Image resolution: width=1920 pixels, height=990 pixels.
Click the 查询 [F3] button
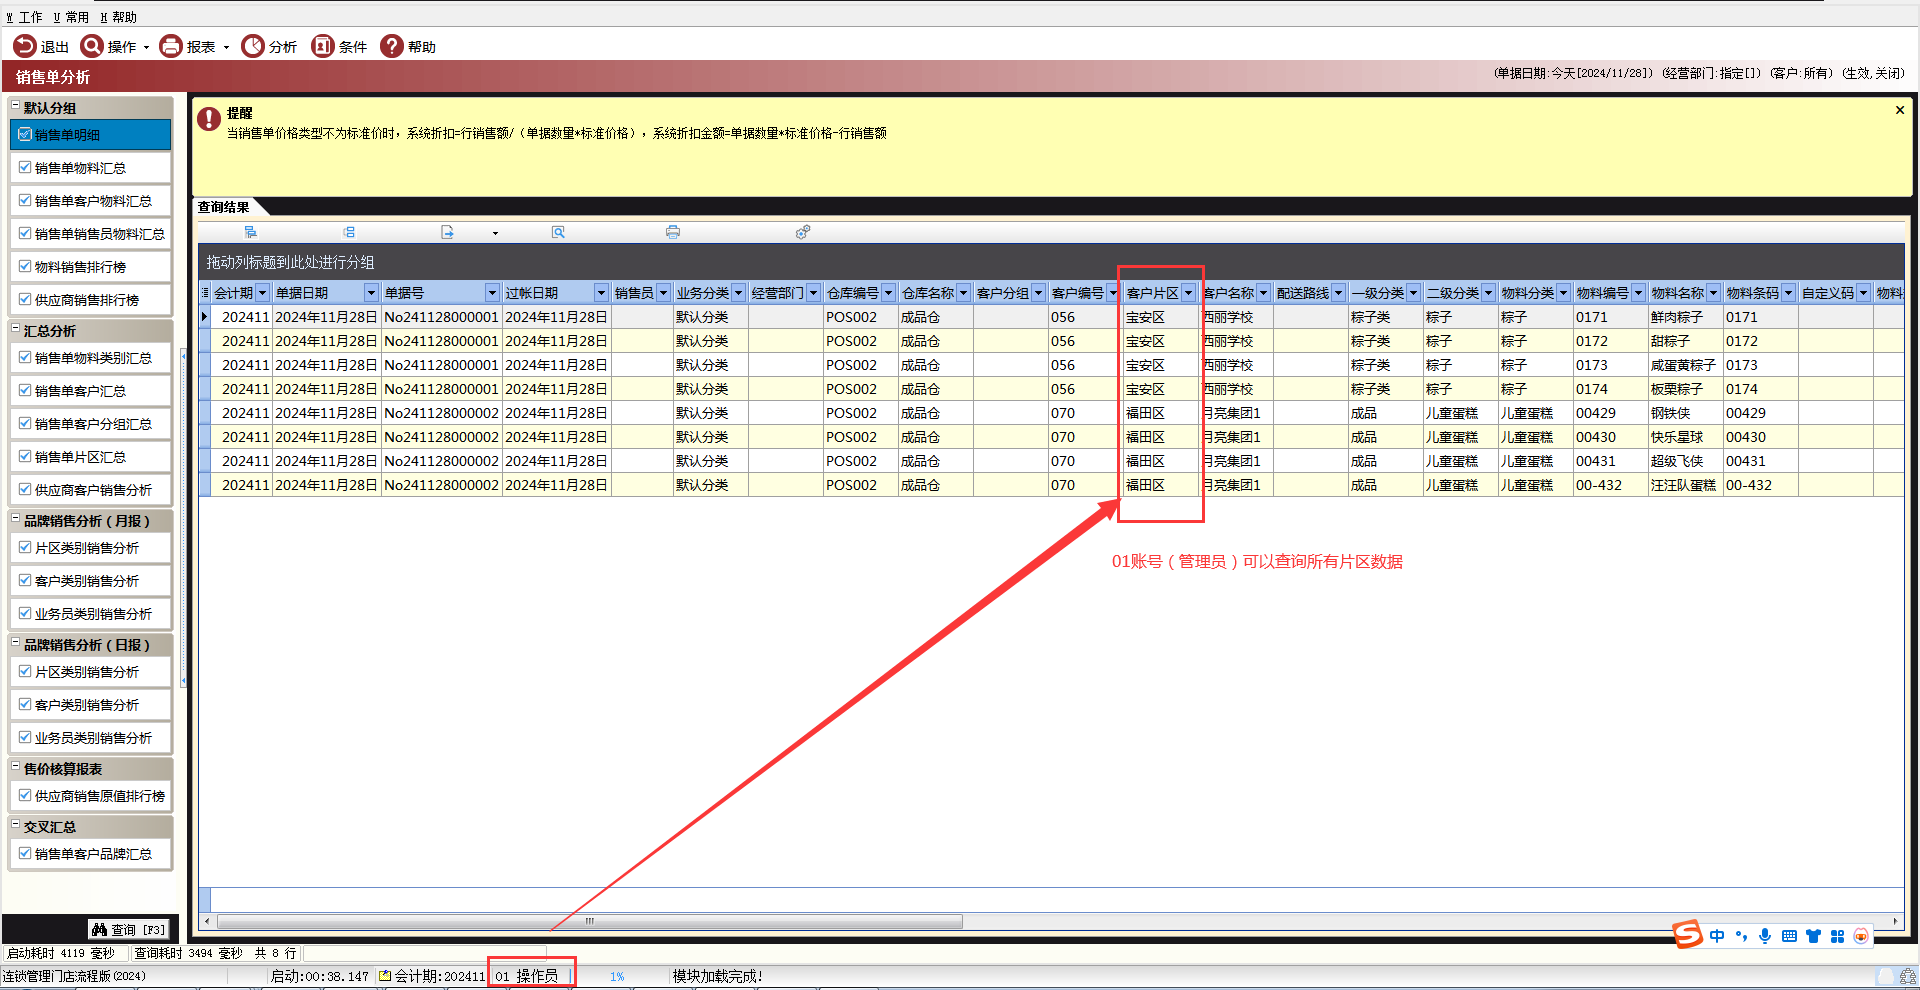(x=129, y=929)
